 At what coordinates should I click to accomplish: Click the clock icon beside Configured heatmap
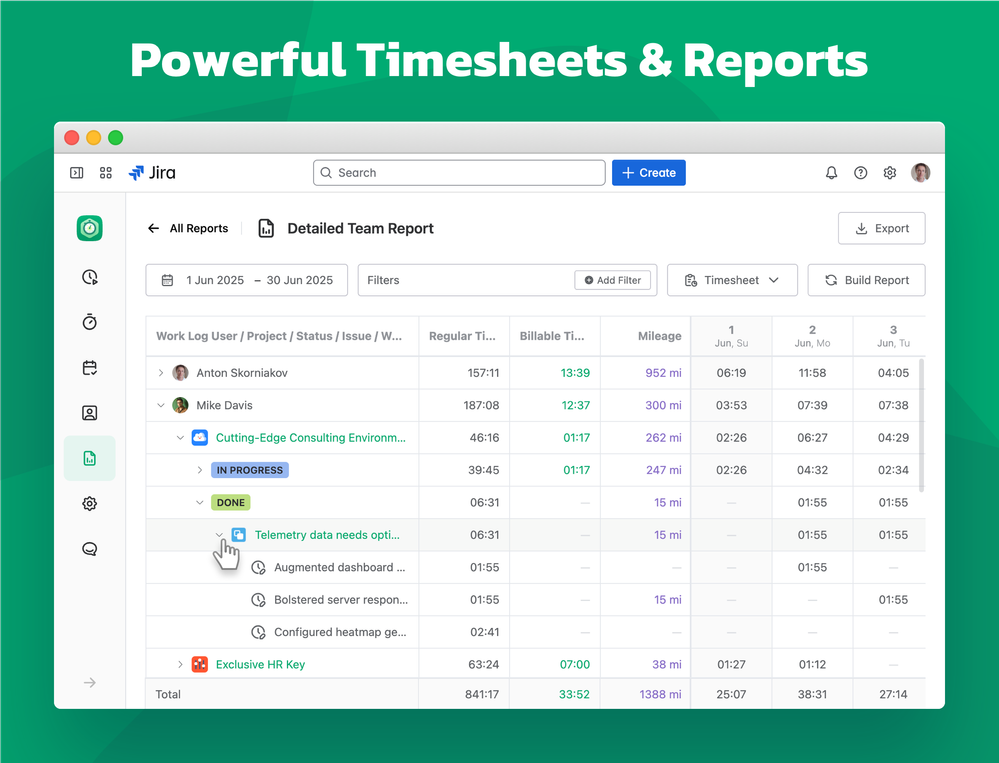pos(258,632)
